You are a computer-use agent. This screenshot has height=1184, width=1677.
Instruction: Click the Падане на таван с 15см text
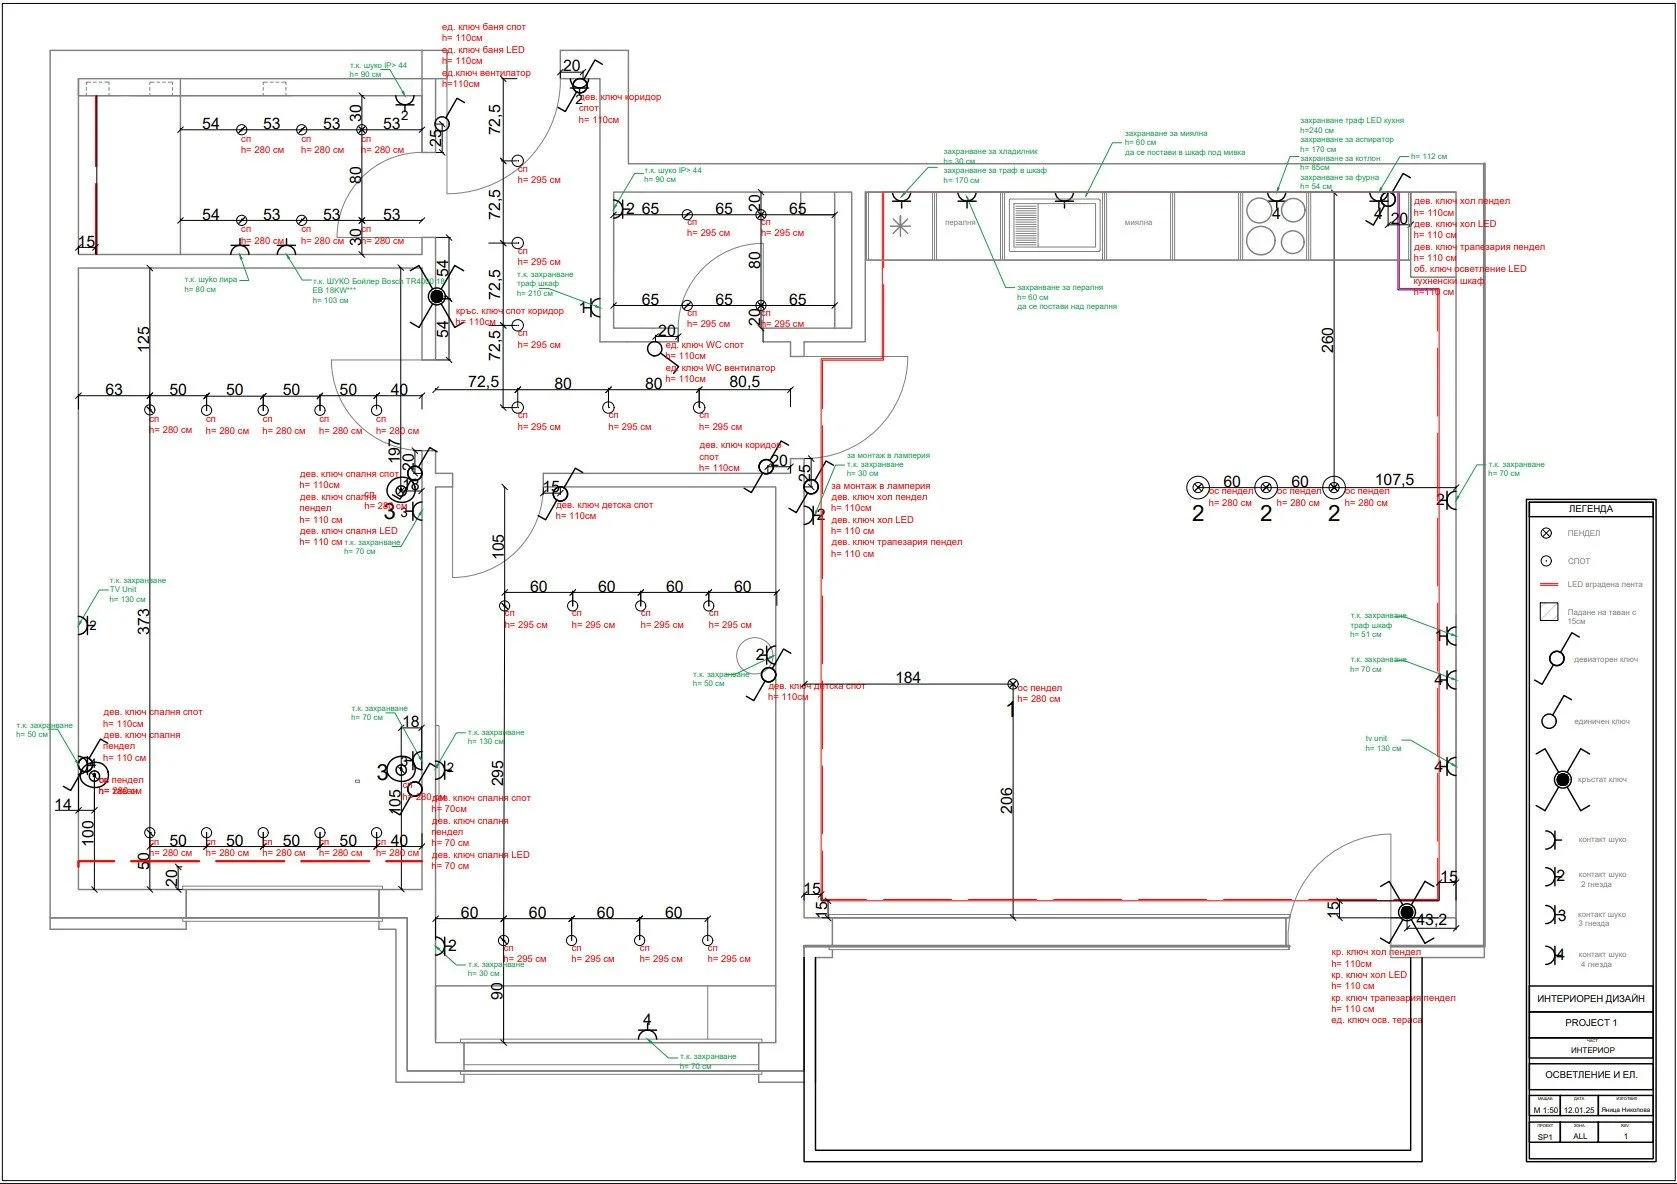coord(1602,616)
